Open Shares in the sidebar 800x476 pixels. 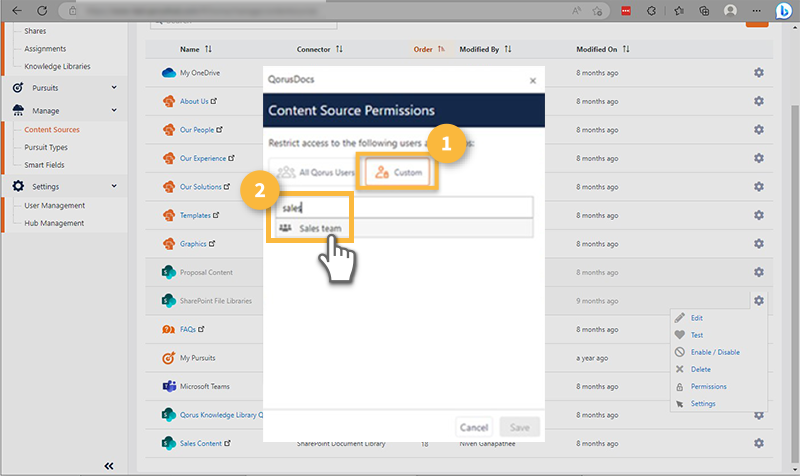coord(35,31)
